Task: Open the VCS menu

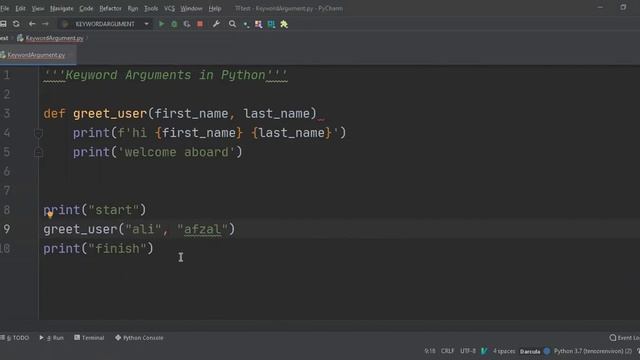Action: coord(169,8)
